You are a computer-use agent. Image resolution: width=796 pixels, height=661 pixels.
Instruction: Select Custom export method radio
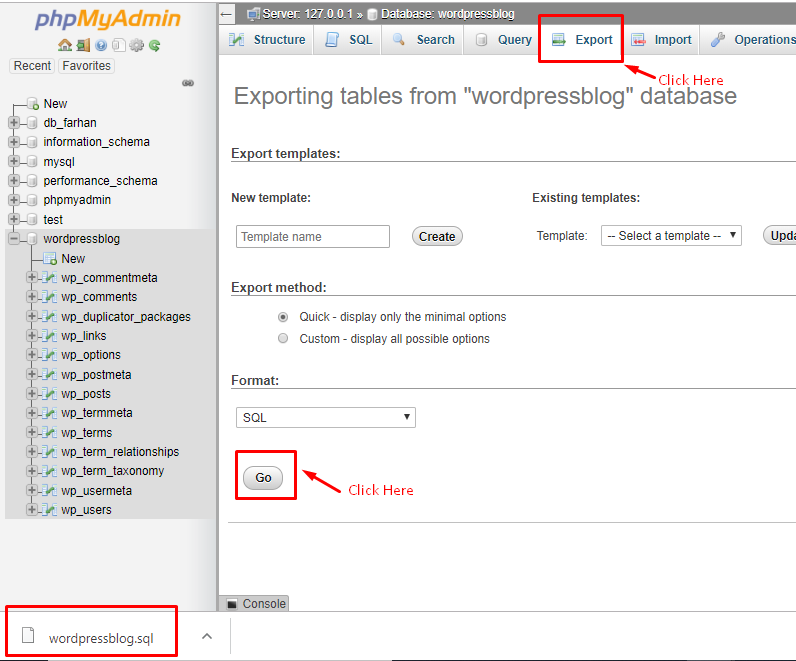coord(283,338)
